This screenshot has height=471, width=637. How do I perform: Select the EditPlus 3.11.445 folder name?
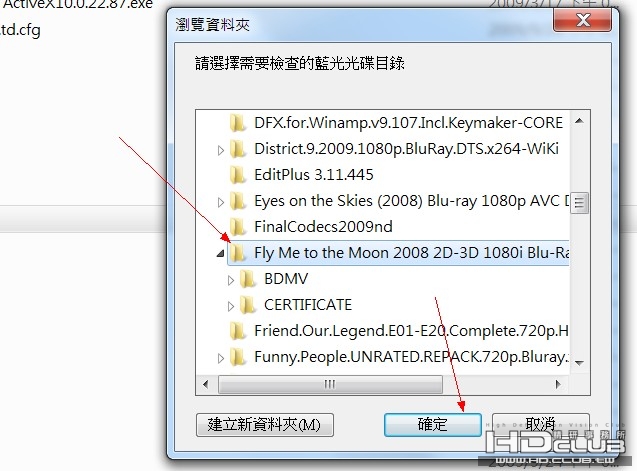314,175
